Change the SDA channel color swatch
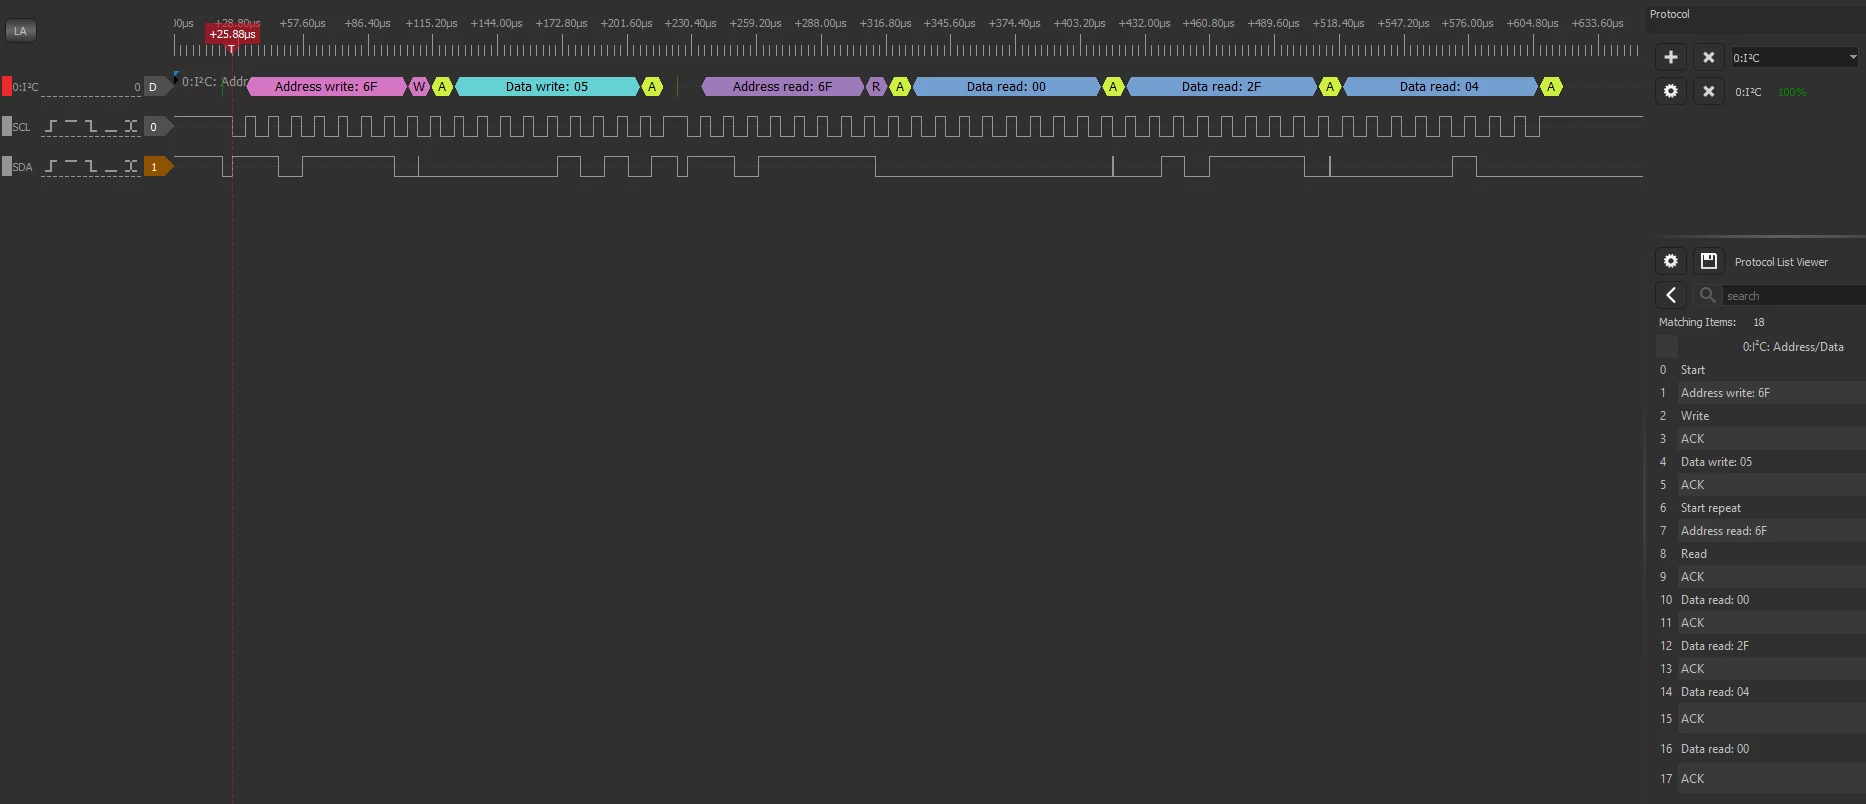Screen dimensions: 1866x804 coord(6,166)
